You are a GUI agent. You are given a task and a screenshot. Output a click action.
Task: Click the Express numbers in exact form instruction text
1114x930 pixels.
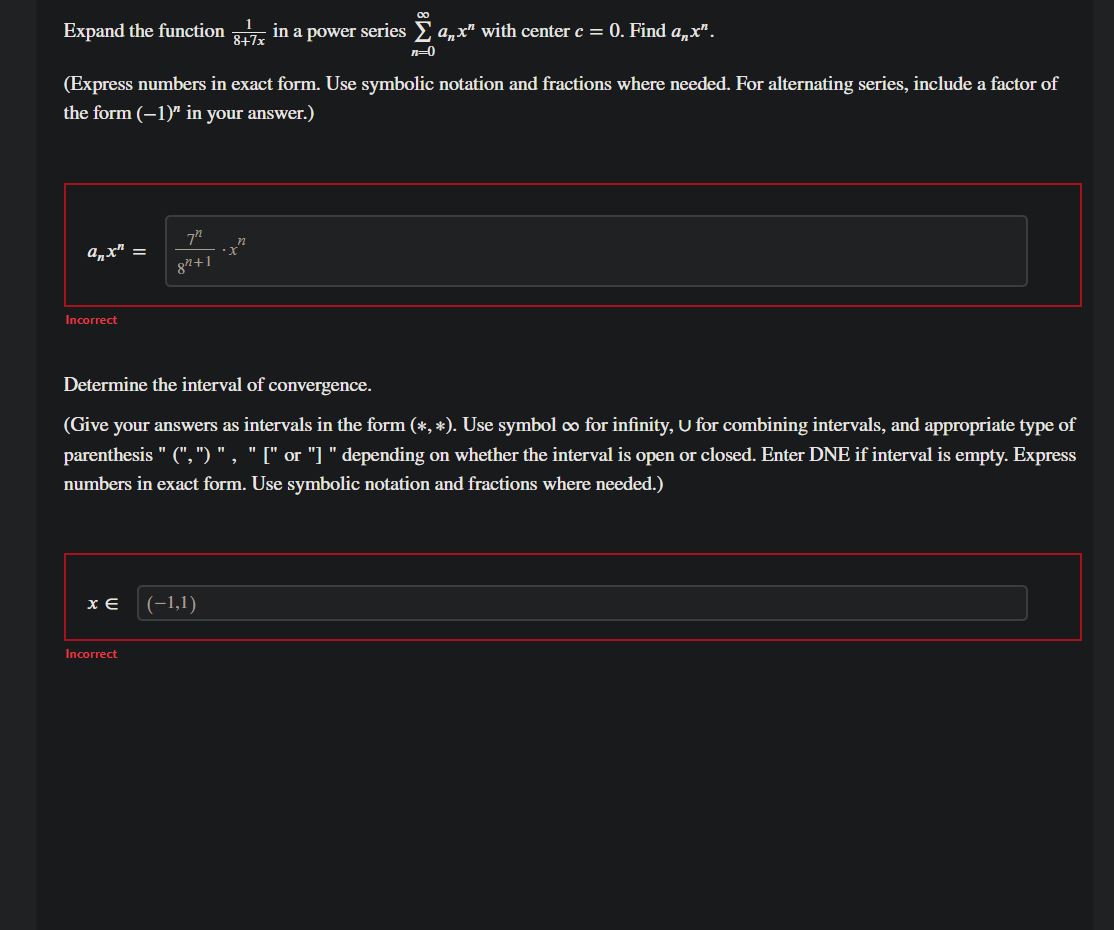pyautogui.click(x=185, y=84)
